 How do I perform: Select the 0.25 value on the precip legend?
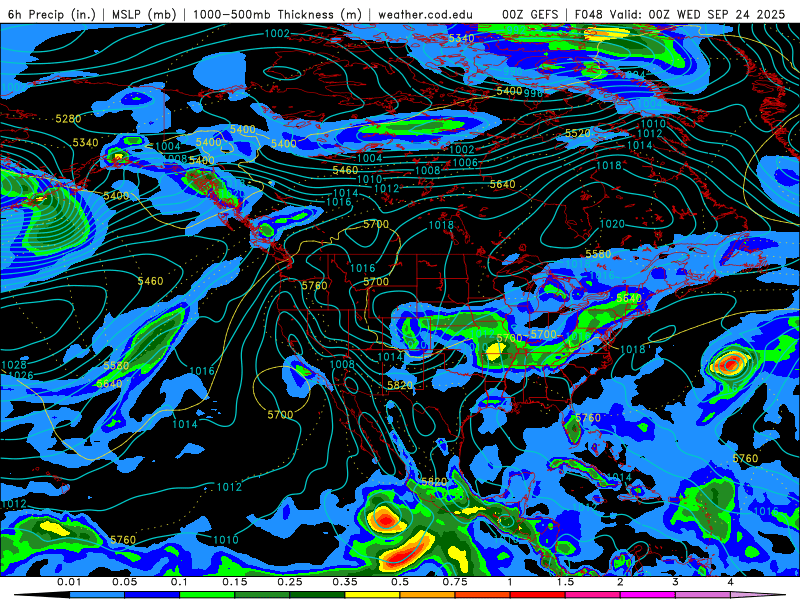(290, 582)
